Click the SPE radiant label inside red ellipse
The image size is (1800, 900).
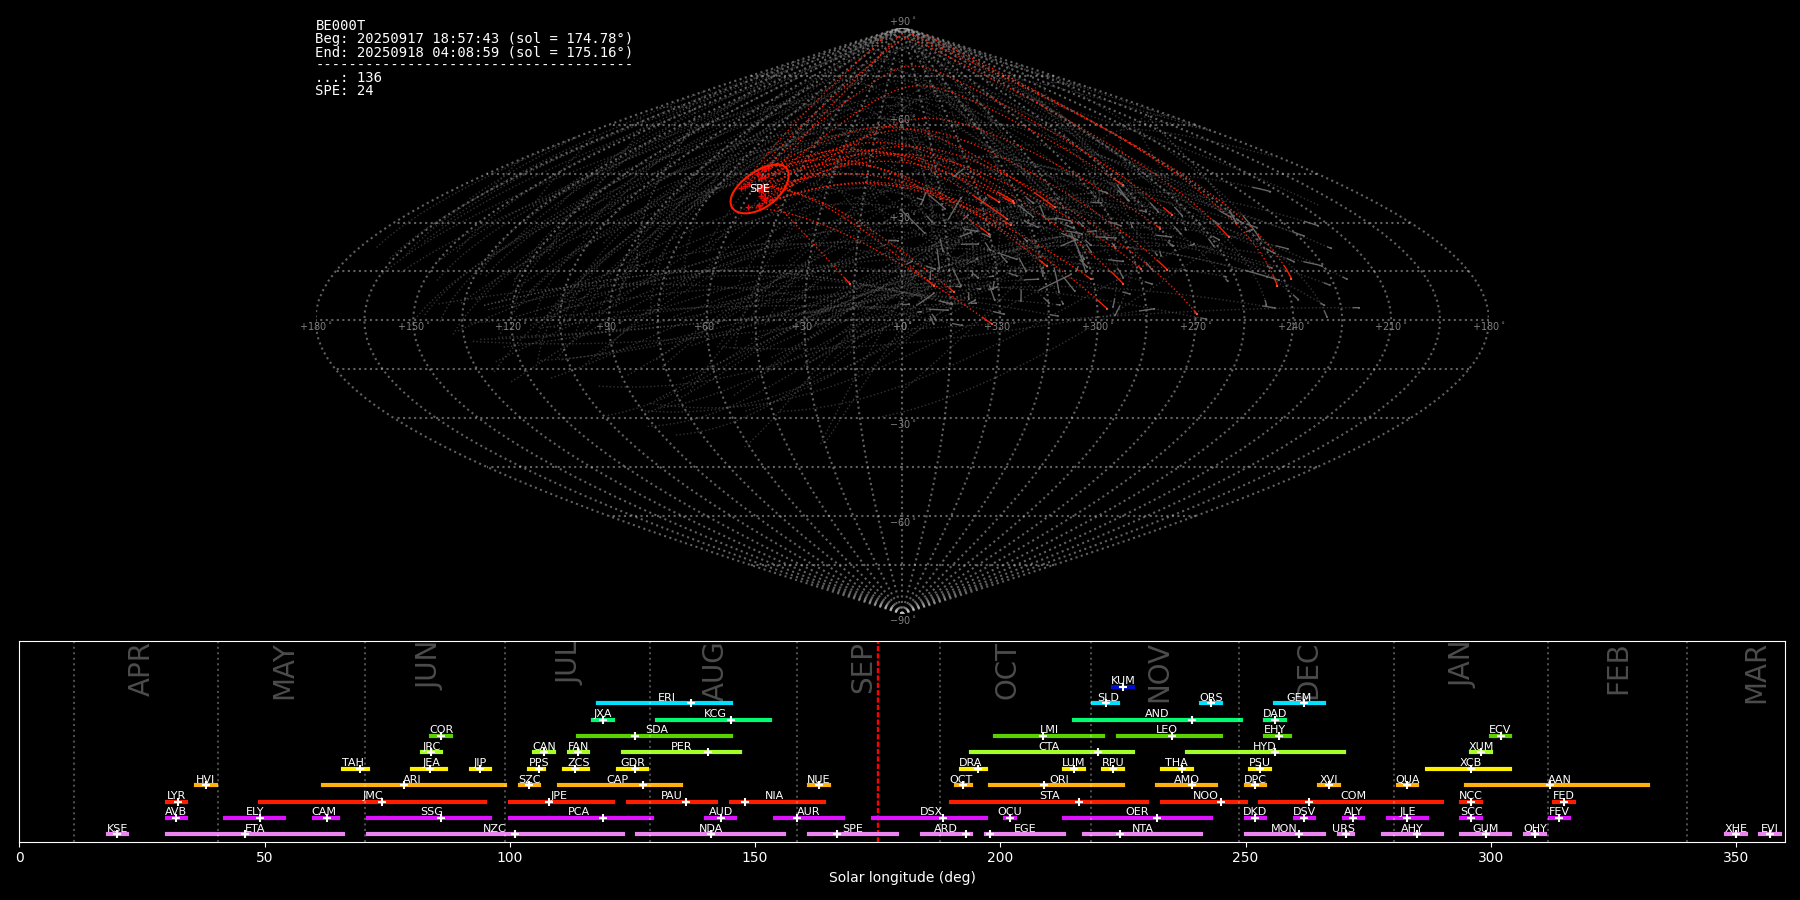(760, 189)
